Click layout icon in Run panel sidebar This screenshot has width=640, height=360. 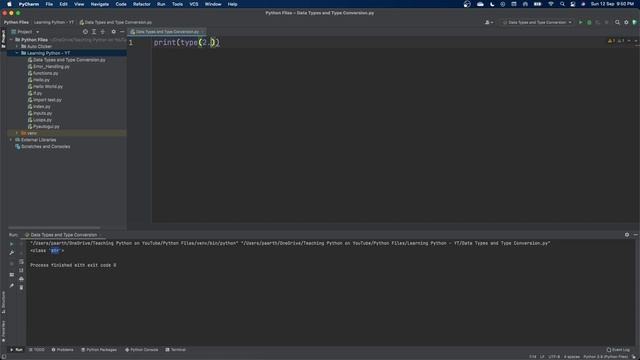[x=11, y=275]
